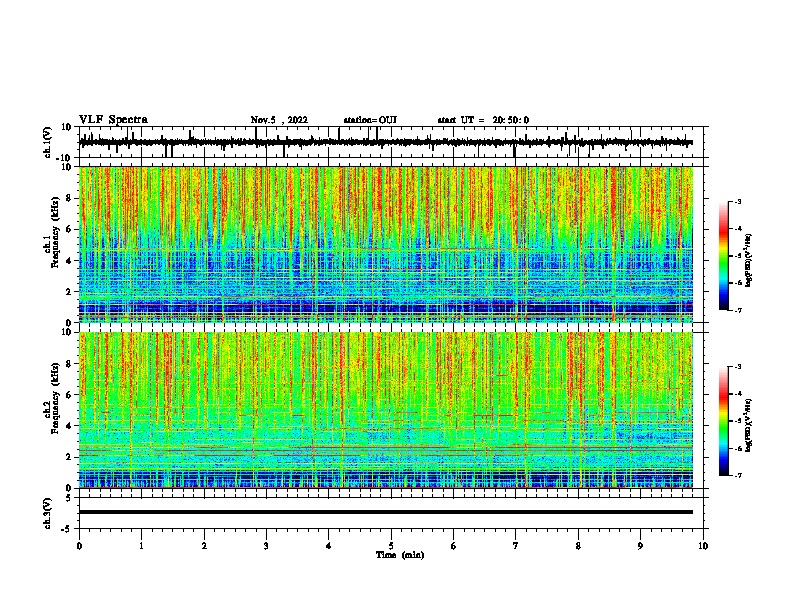Click the '-7' tick on ch.2 colorbar
Screen dimensions: 792x612
(x=738, y=475)
